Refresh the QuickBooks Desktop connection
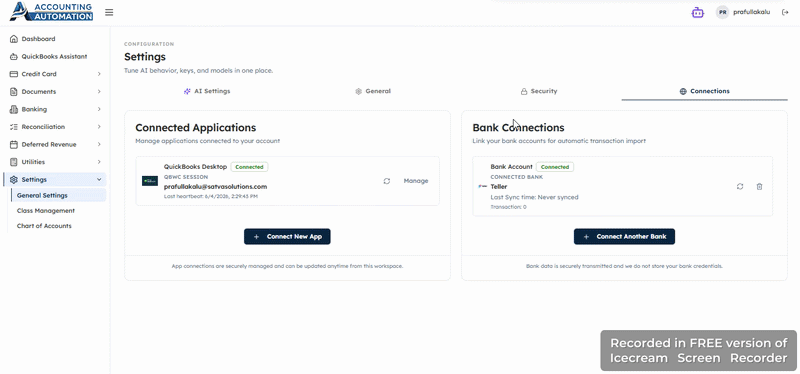 coord(387,181)
